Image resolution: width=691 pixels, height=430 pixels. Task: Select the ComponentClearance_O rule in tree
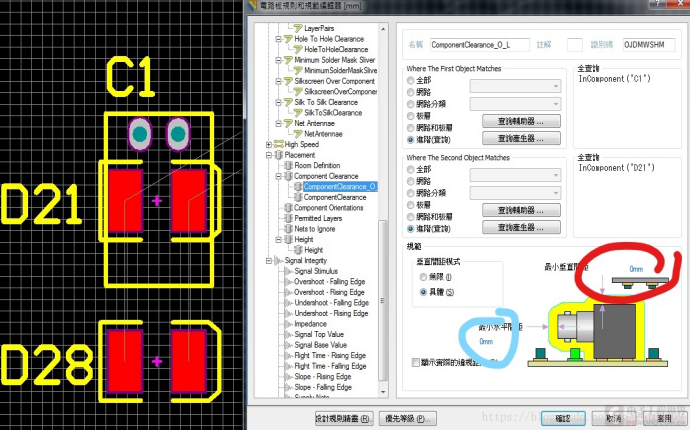339,187
